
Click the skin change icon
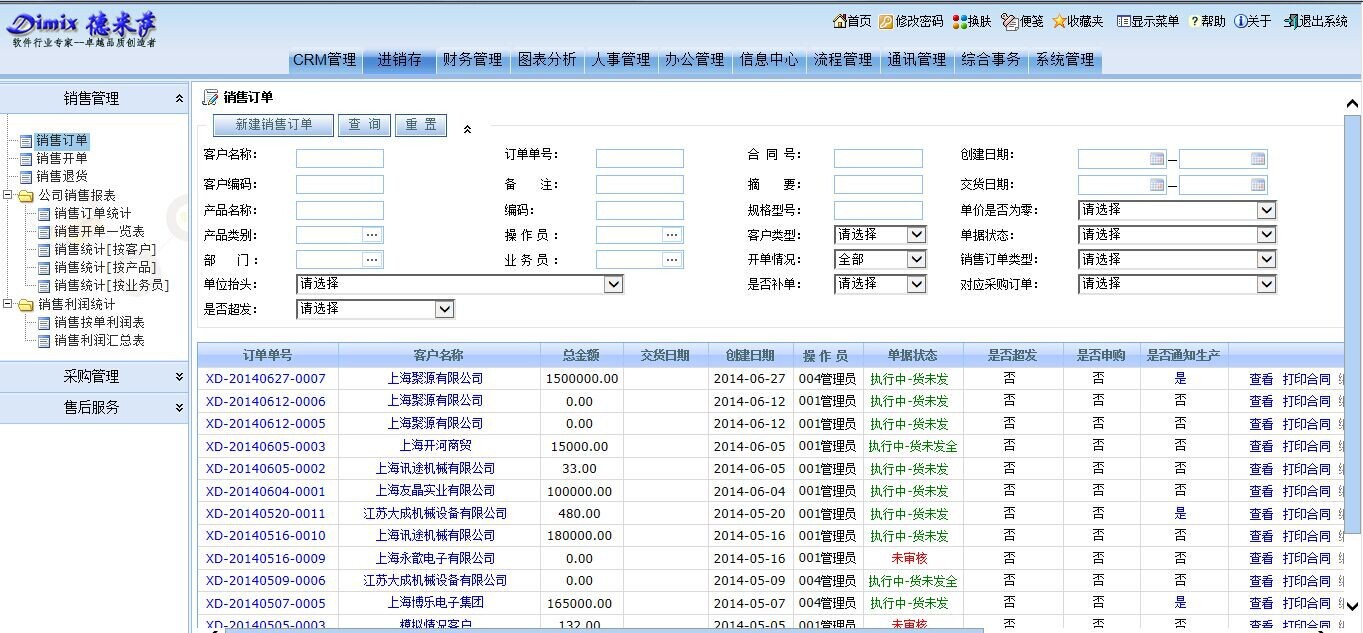(x=959, y=21)
